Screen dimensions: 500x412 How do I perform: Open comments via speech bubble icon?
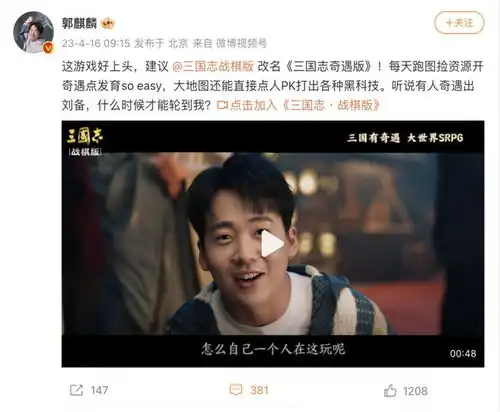click(236, 390)
